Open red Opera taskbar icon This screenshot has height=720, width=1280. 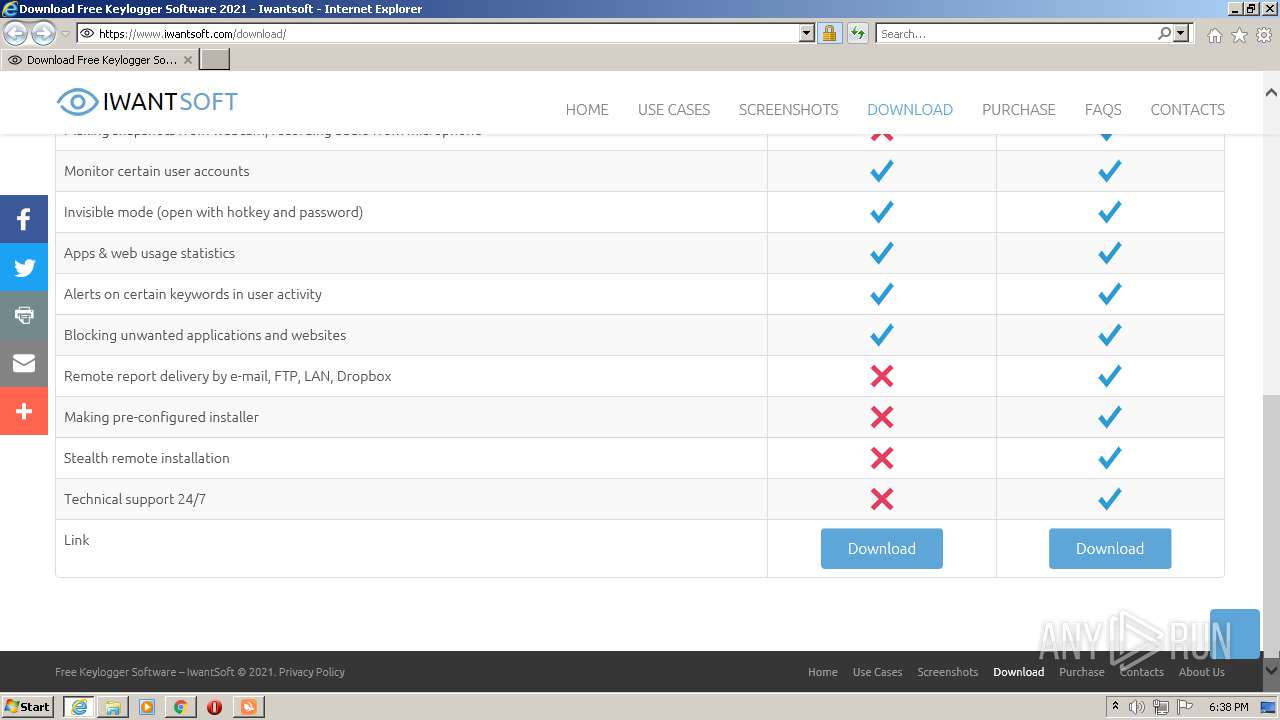(x=214, y=707)
